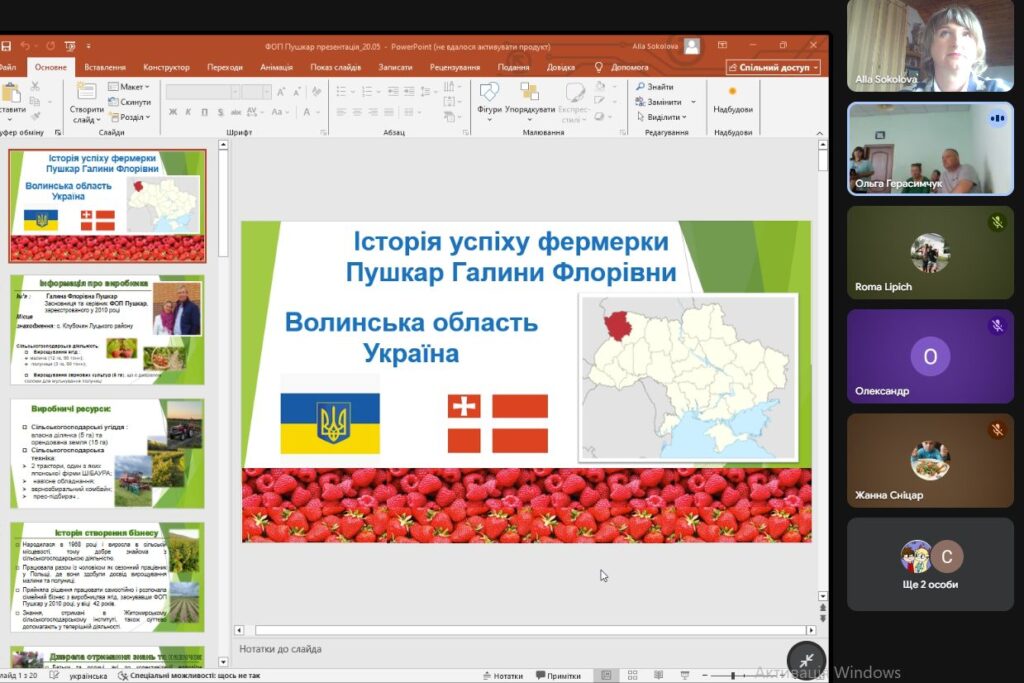The image size is (1024, 683).
Task: Clear all formatting icon
Action: tap(317, 92)
